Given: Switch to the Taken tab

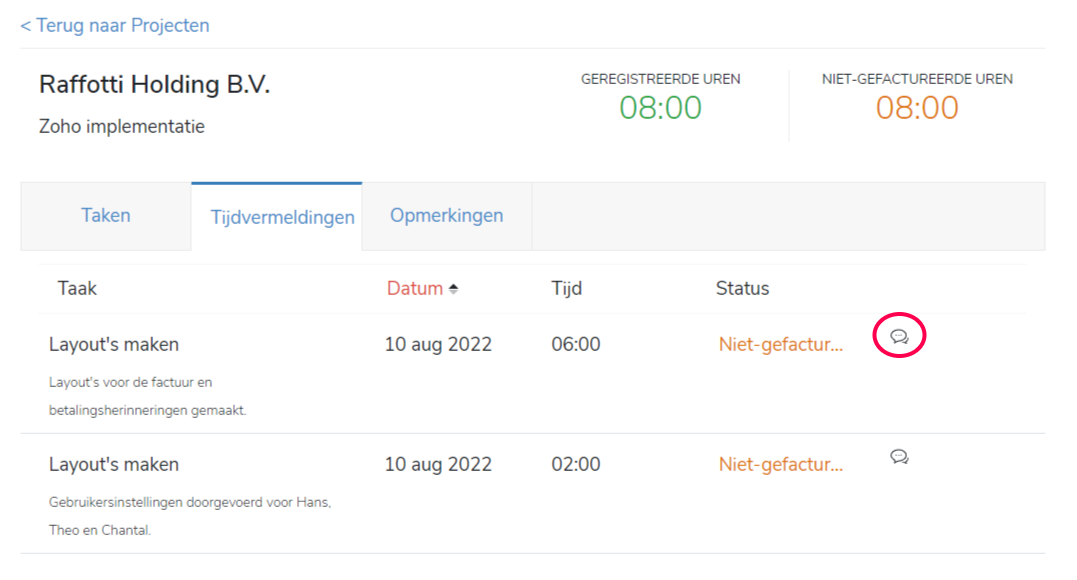Looking at the screenshot, I should click(106, 216).
